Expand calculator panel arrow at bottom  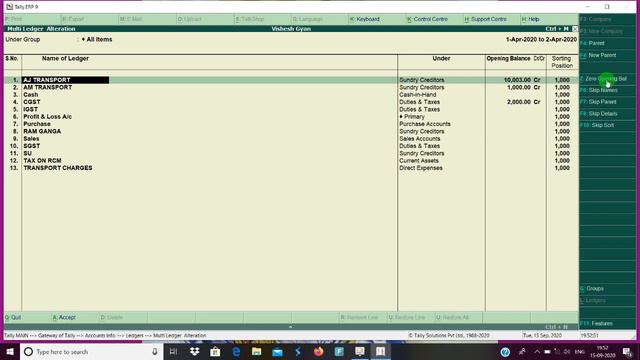[x=290, y=327]
